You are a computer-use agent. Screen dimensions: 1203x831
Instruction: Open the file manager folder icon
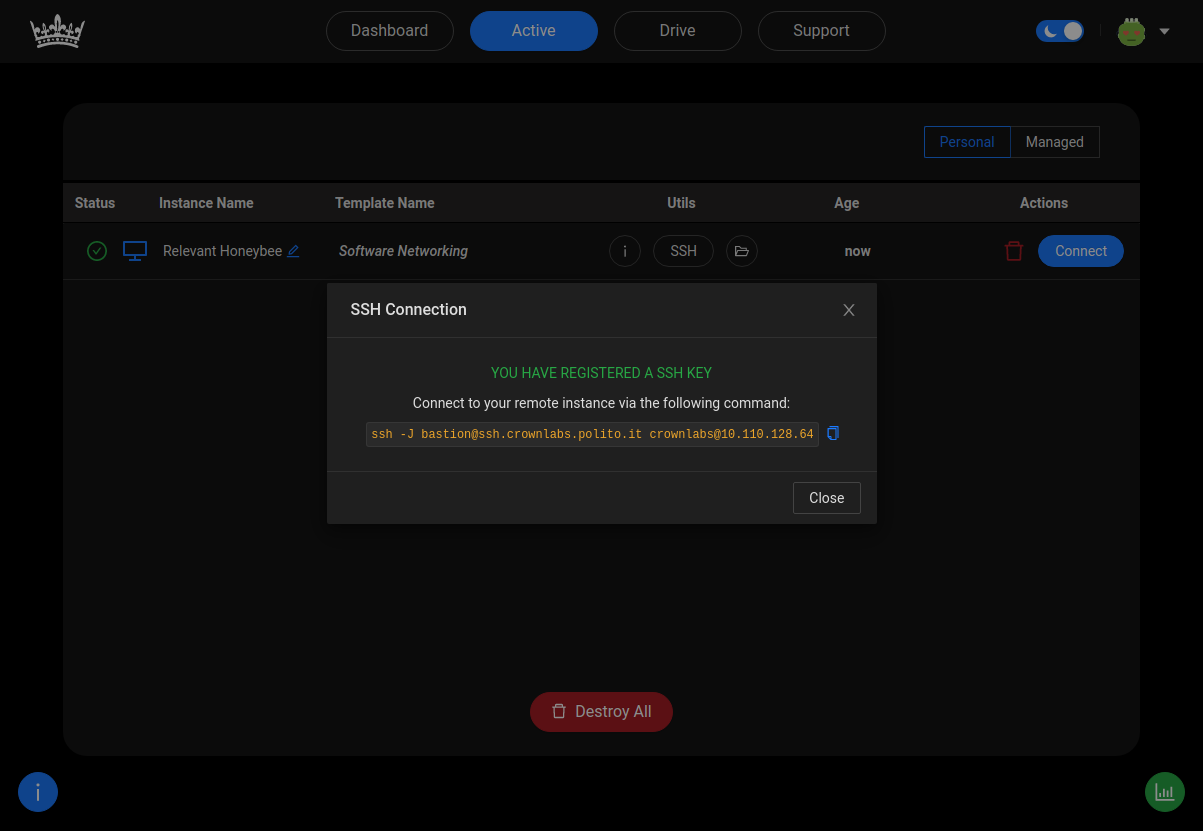coord(741,251)
